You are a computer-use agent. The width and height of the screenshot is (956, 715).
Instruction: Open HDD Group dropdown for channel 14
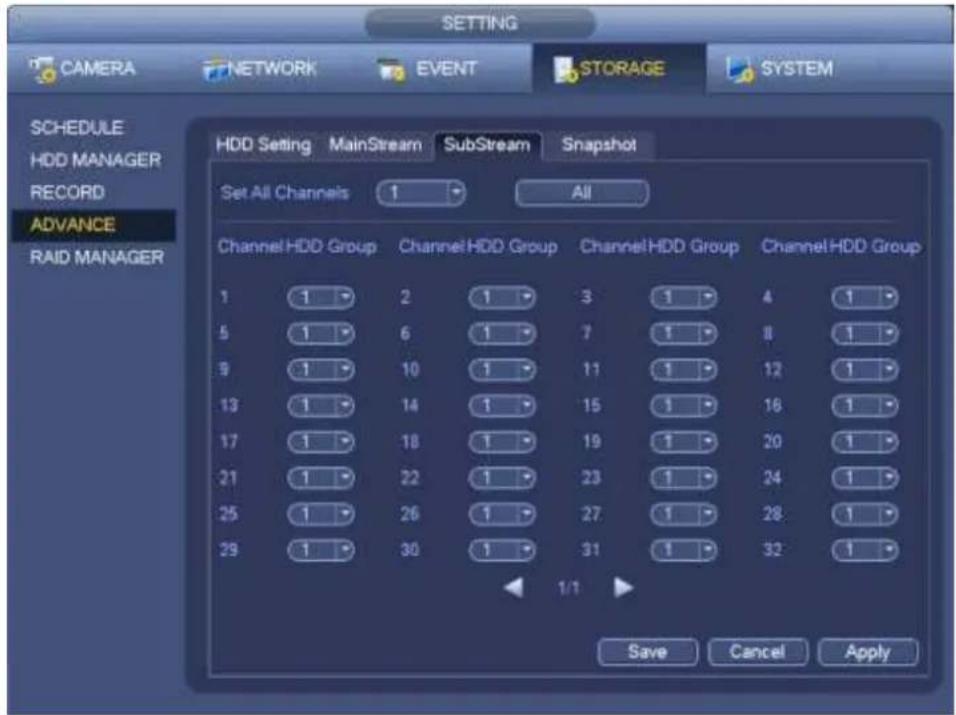pos(502,406)
